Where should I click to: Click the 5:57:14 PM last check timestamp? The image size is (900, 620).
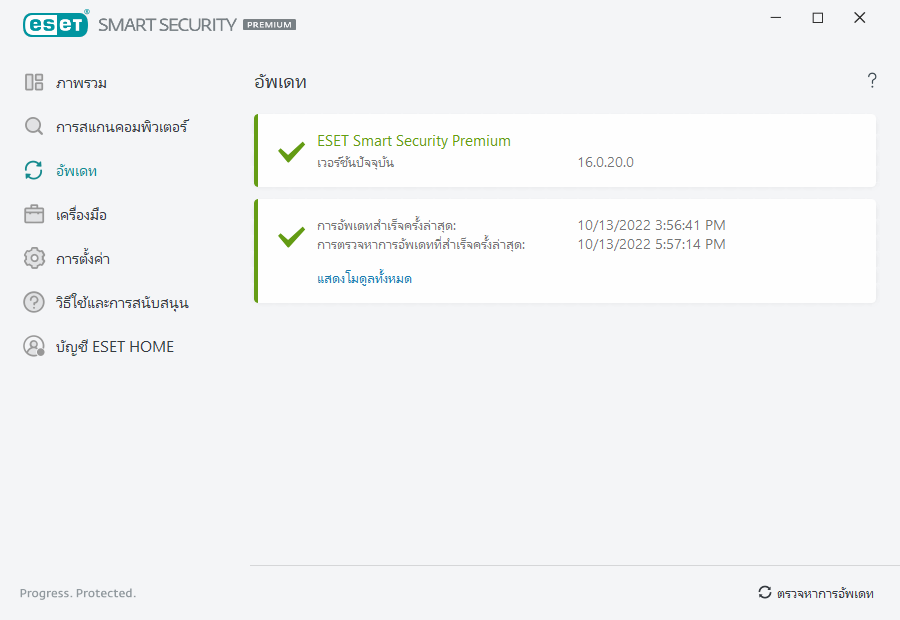click(x=651, y=244)
